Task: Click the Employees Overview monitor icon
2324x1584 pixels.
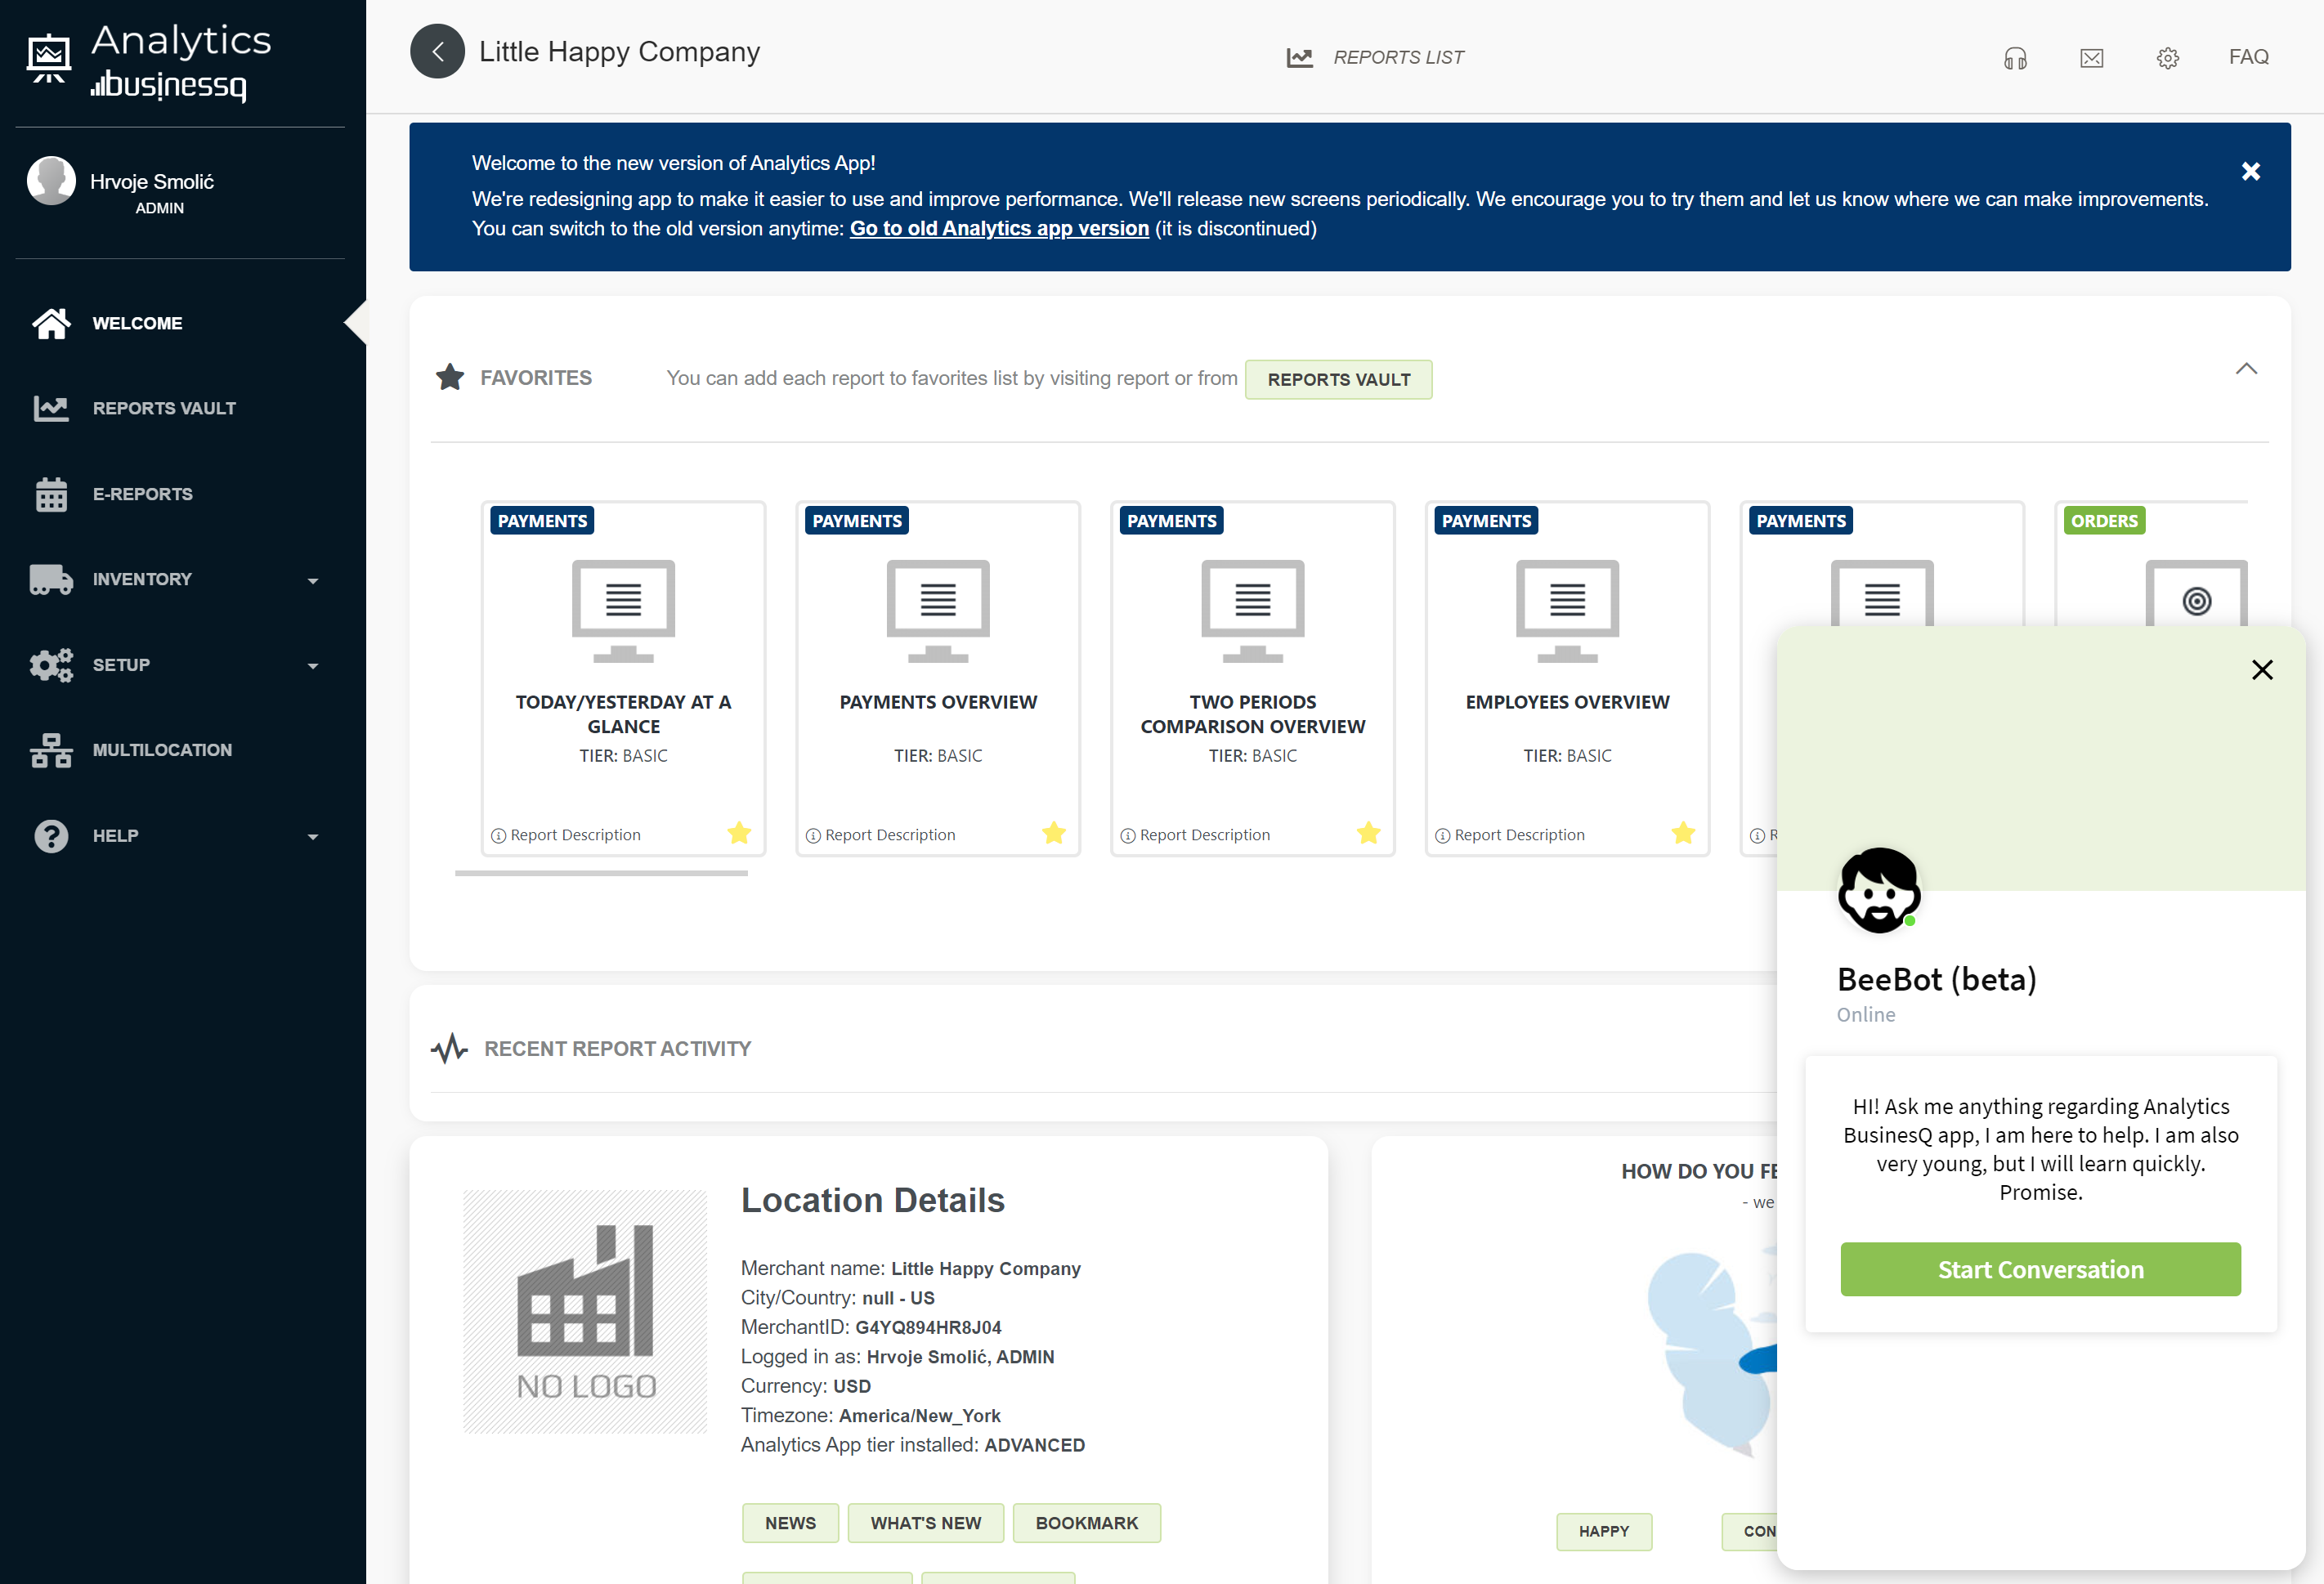Action: click(1567, 611)
